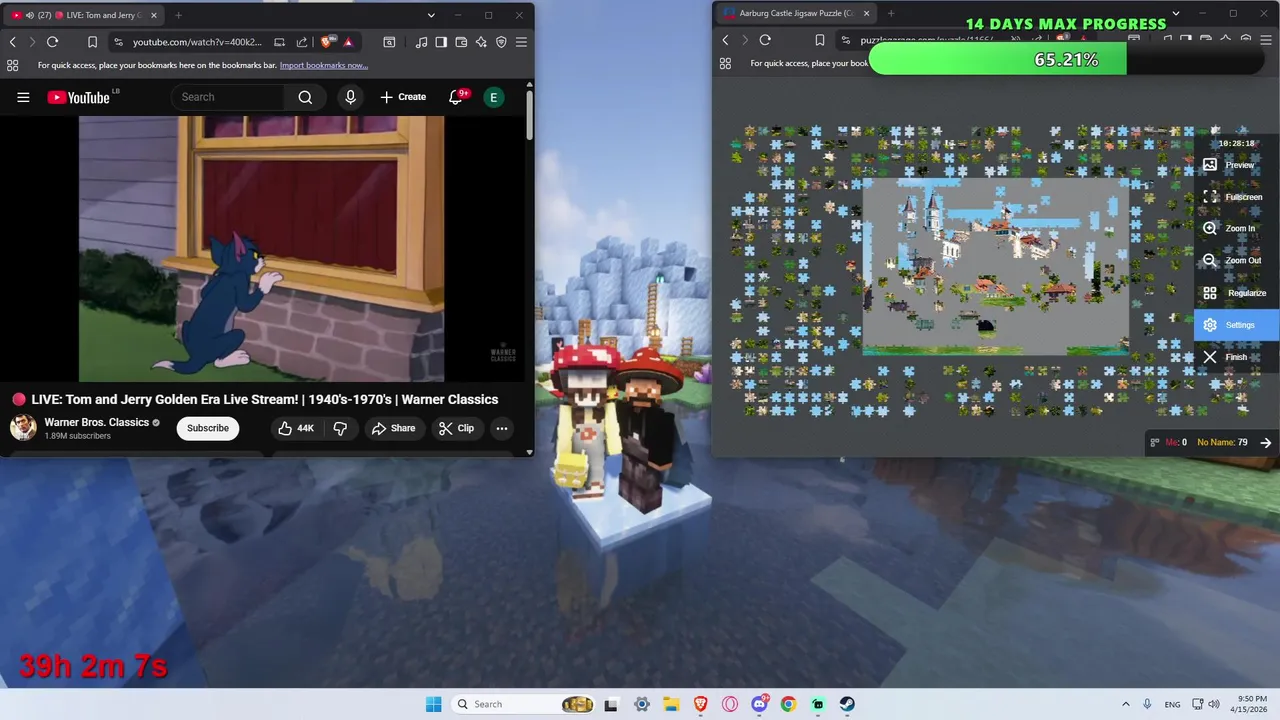
Task: Dislike the Tom and Jerry video
Action: tap(340, 428)
